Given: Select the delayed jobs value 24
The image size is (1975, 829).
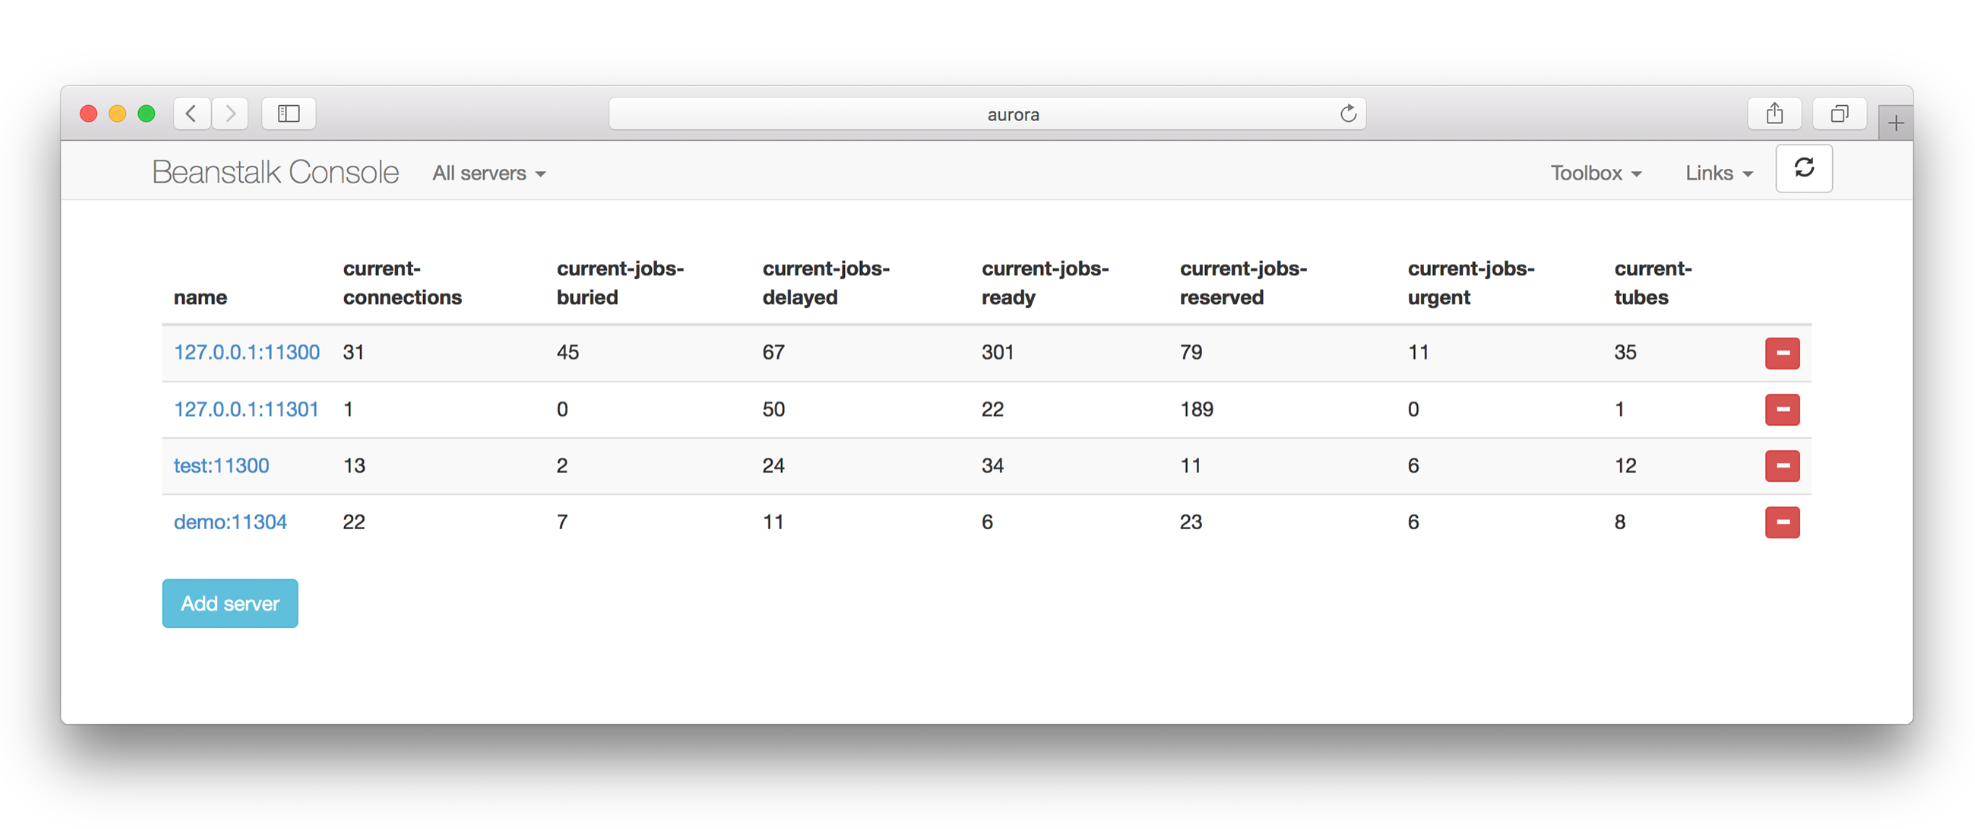Looking at the screenshot, I should point(773,465).
